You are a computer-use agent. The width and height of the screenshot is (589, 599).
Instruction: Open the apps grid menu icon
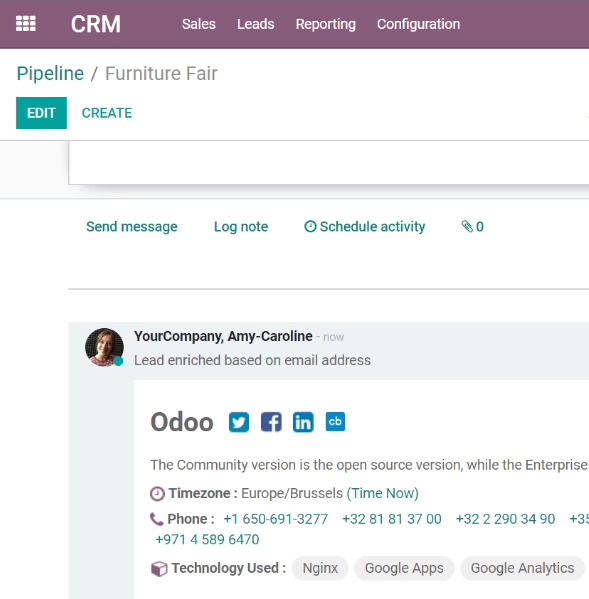[x=26, y=24]
